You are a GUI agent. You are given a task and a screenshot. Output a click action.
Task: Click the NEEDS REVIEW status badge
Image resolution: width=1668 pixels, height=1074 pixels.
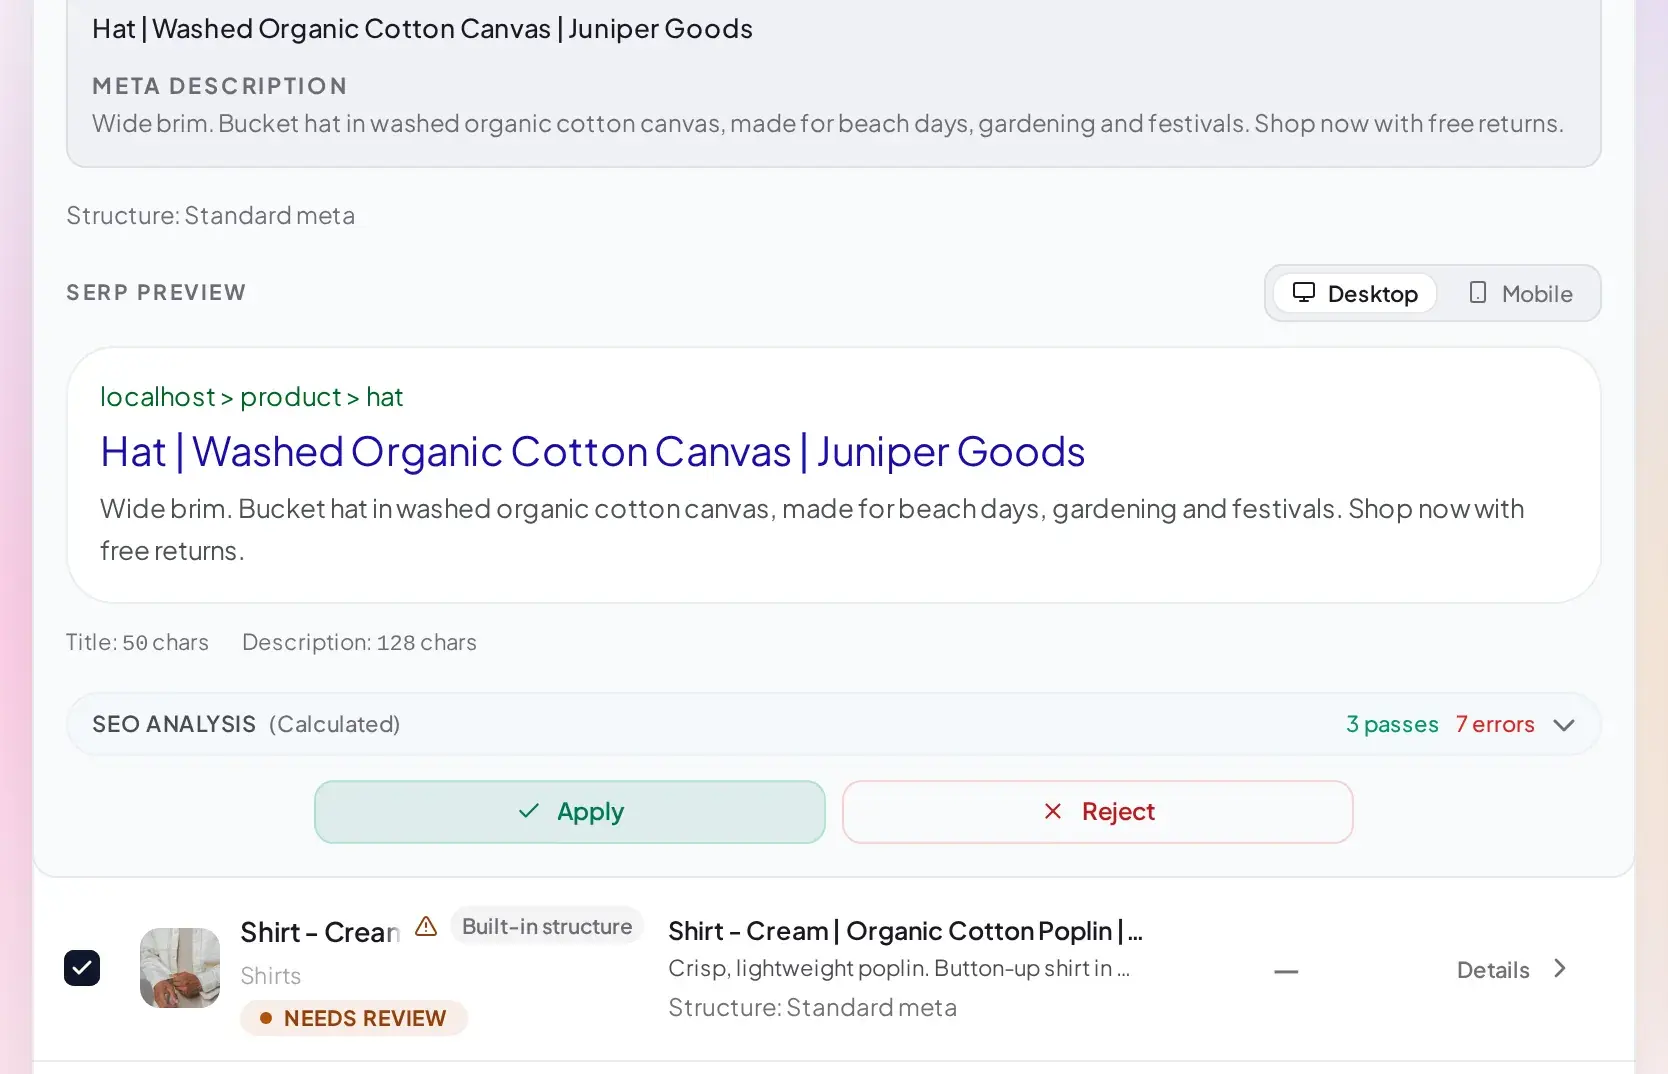click(354, 1018)
